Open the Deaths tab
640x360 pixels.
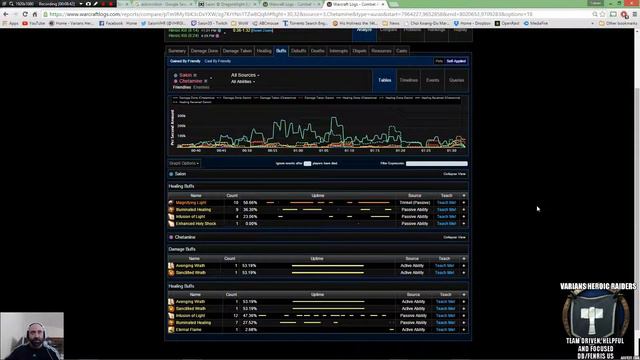pos(318,51)
